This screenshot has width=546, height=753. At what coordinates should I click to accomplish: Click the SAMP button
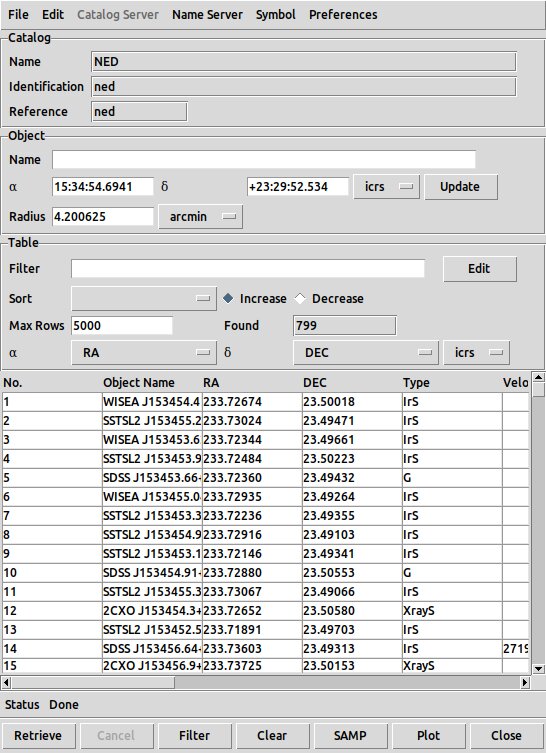click(x=351, y=735)
